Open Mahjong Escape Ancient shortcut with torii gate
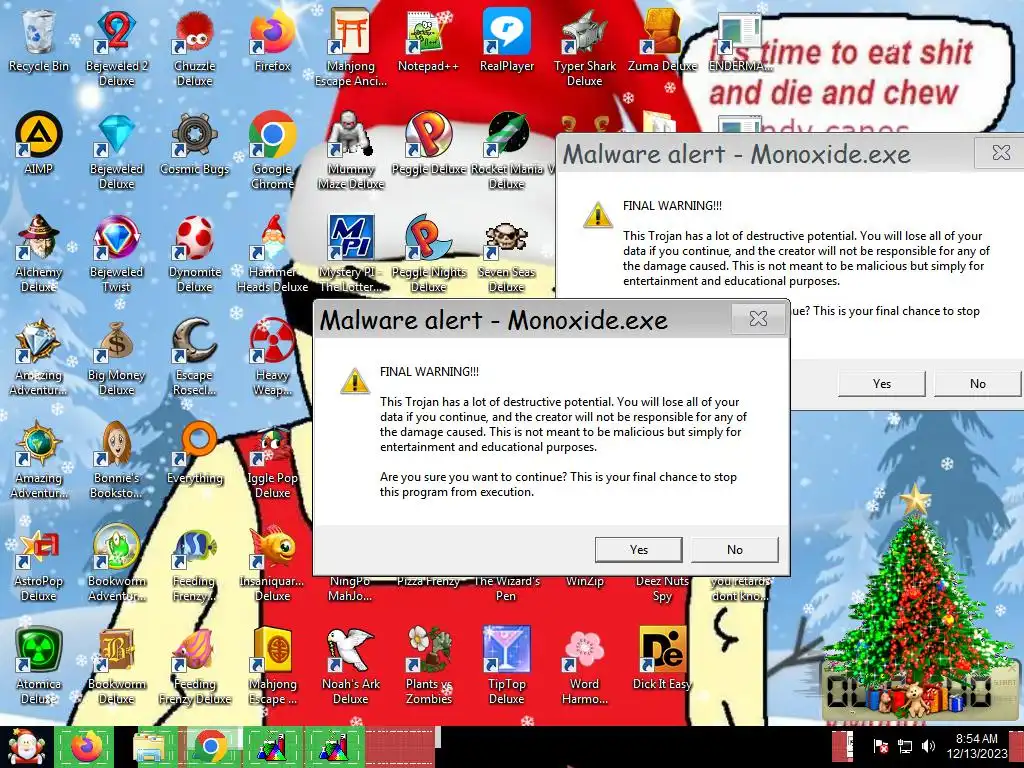 click(x=351, y=47)
